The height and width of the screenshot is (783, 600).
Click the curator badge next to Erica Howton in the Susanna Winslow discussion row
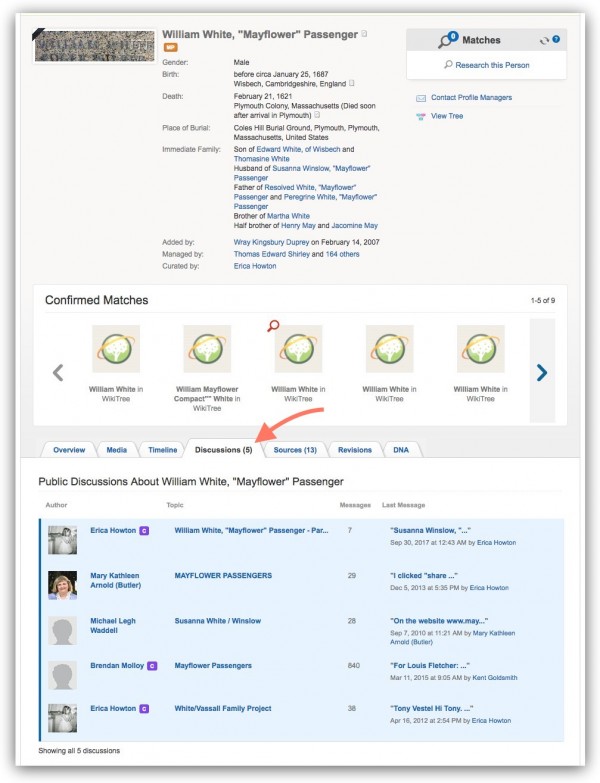[x=144, y=531]
